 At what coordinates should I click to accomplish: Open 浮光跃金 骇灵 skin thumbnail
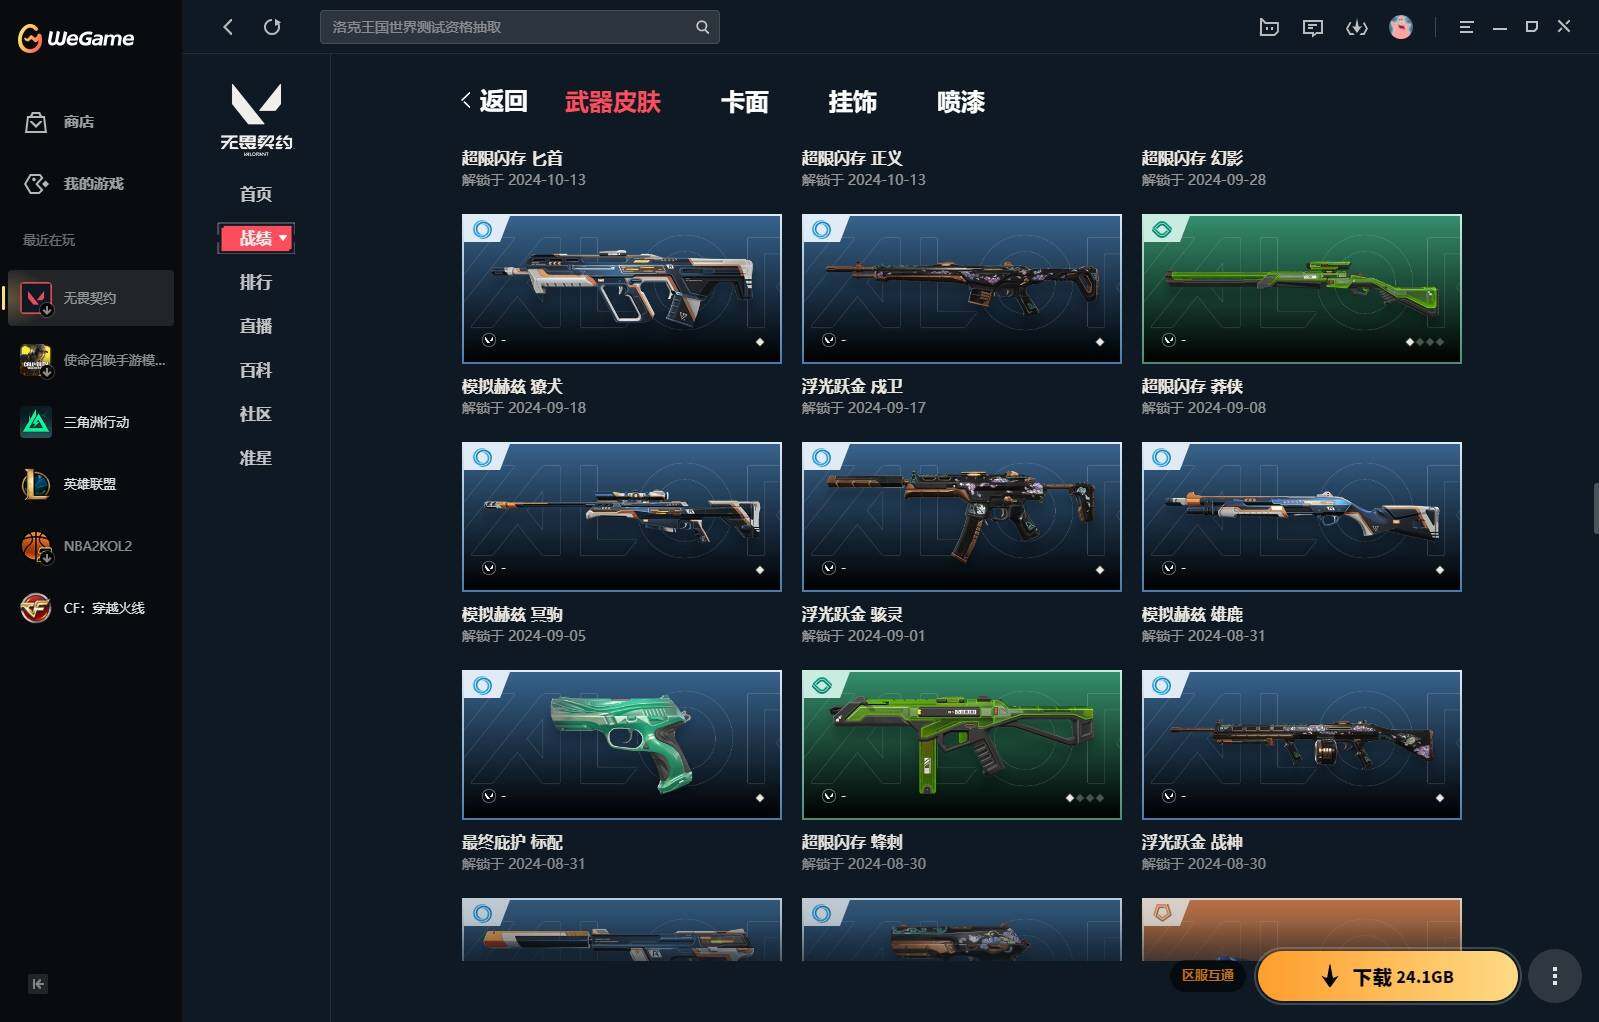(x=962, y=517)
